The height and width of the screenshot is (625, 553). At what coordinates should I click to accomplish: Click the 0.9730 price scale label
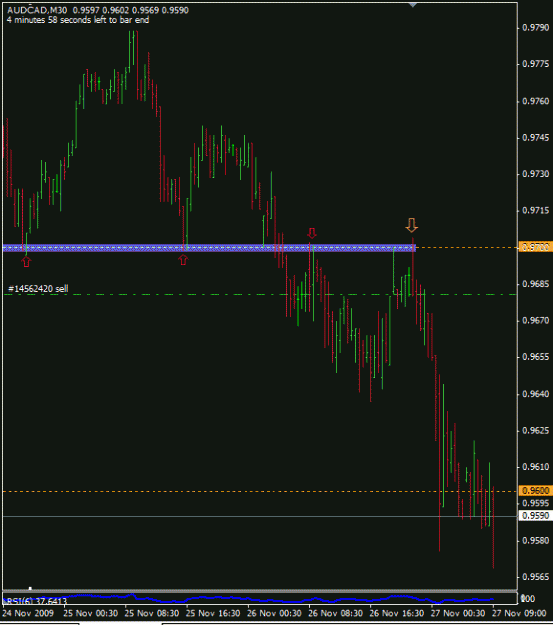pyautogui.click(x=535, y=174)
